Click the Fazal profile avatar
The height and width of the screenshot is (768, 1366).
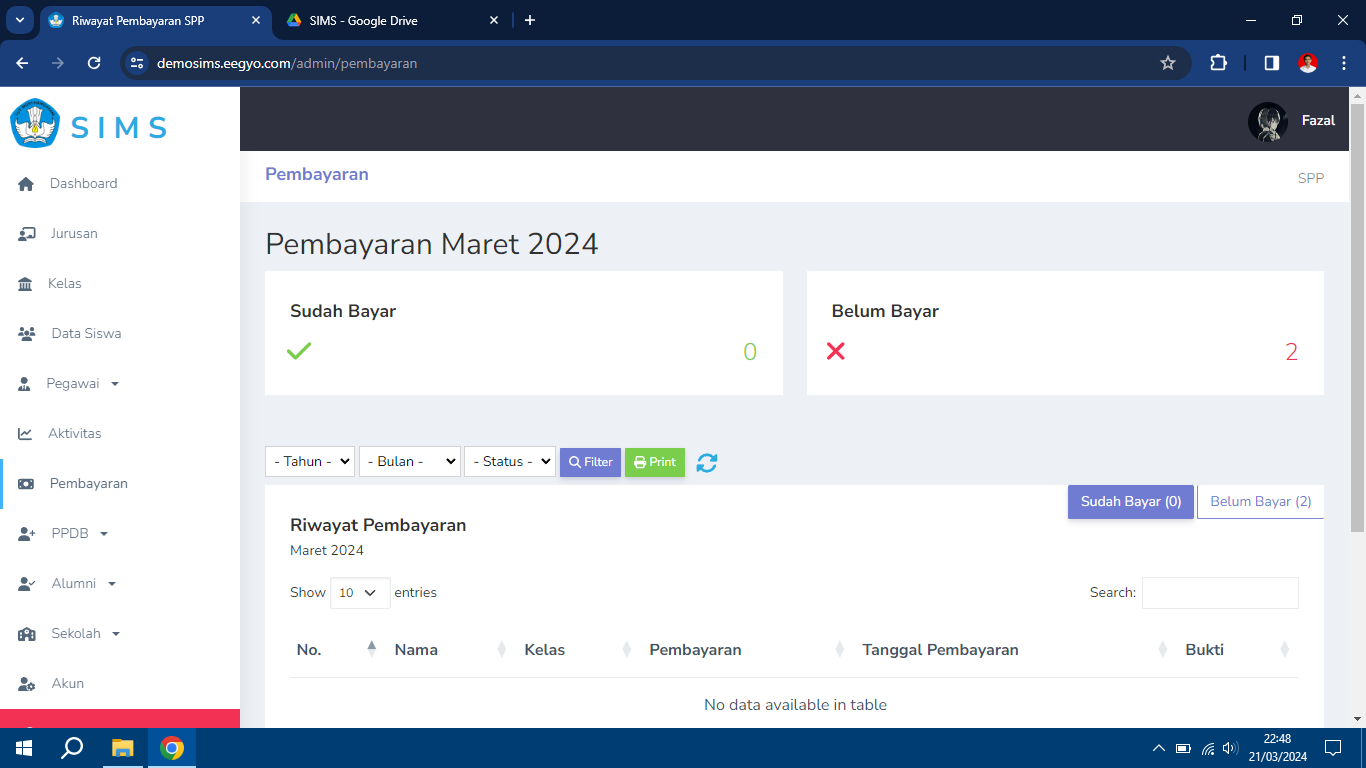(1267, 121)
